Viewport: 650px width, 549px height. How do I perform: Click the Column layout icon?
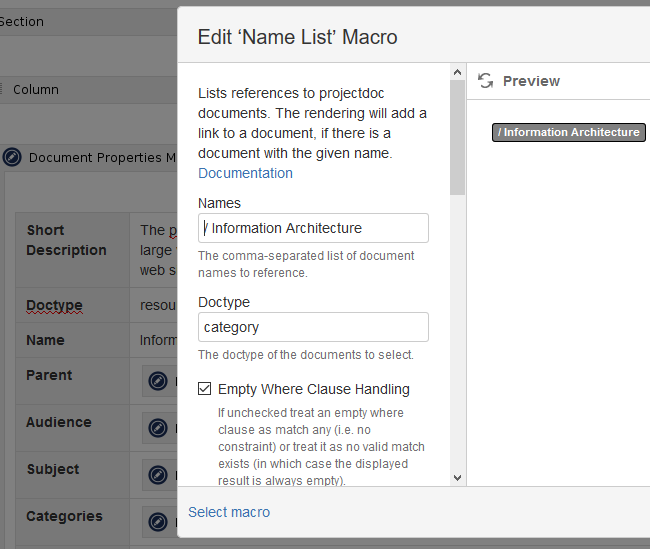click(3, 90)
